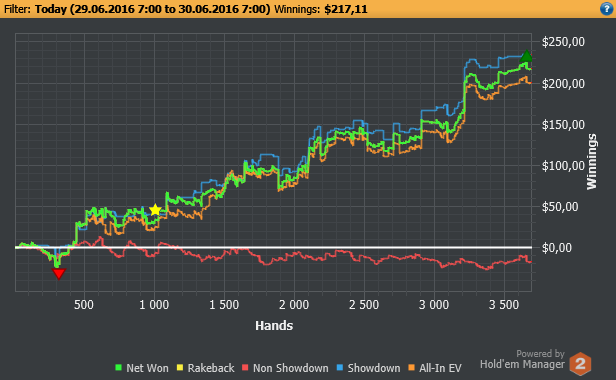Click the 500 hands axis label
This screenshot has width=616, height=380.
84,305
